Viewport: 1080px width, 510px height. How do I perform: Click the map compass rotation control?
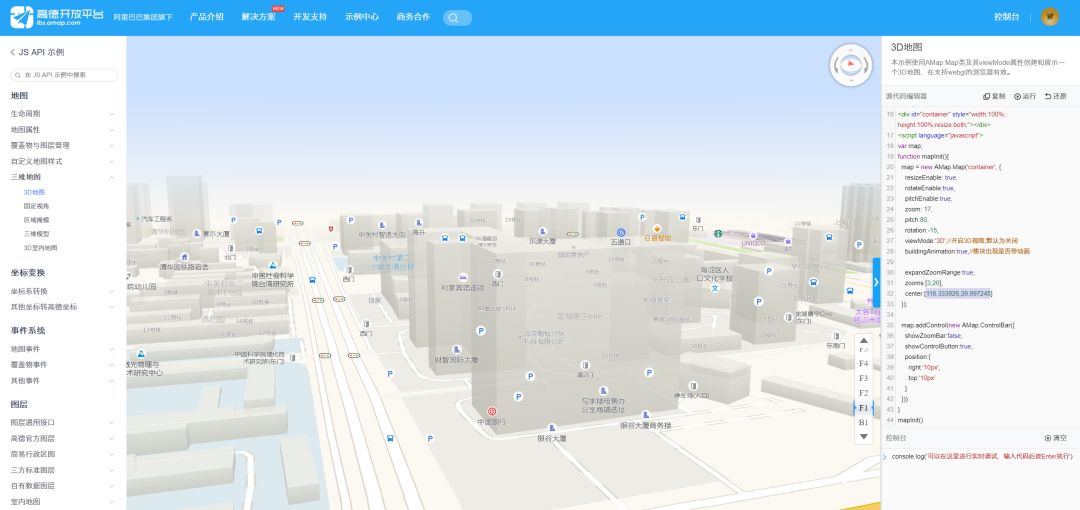pyautogui.click(x=851, y=65)
